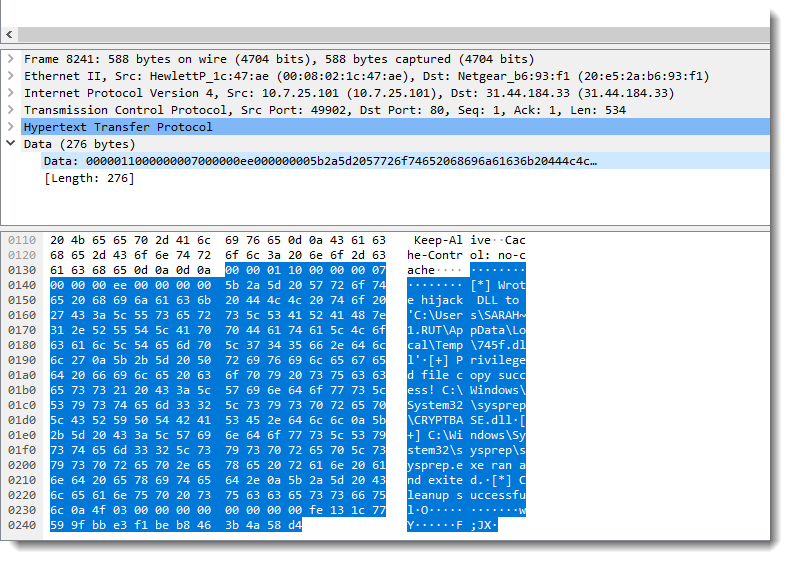The height and width of the screenshot is (561, 790).
Task: Click the scroll-left arrow above packet details
Action: point(10,34)
